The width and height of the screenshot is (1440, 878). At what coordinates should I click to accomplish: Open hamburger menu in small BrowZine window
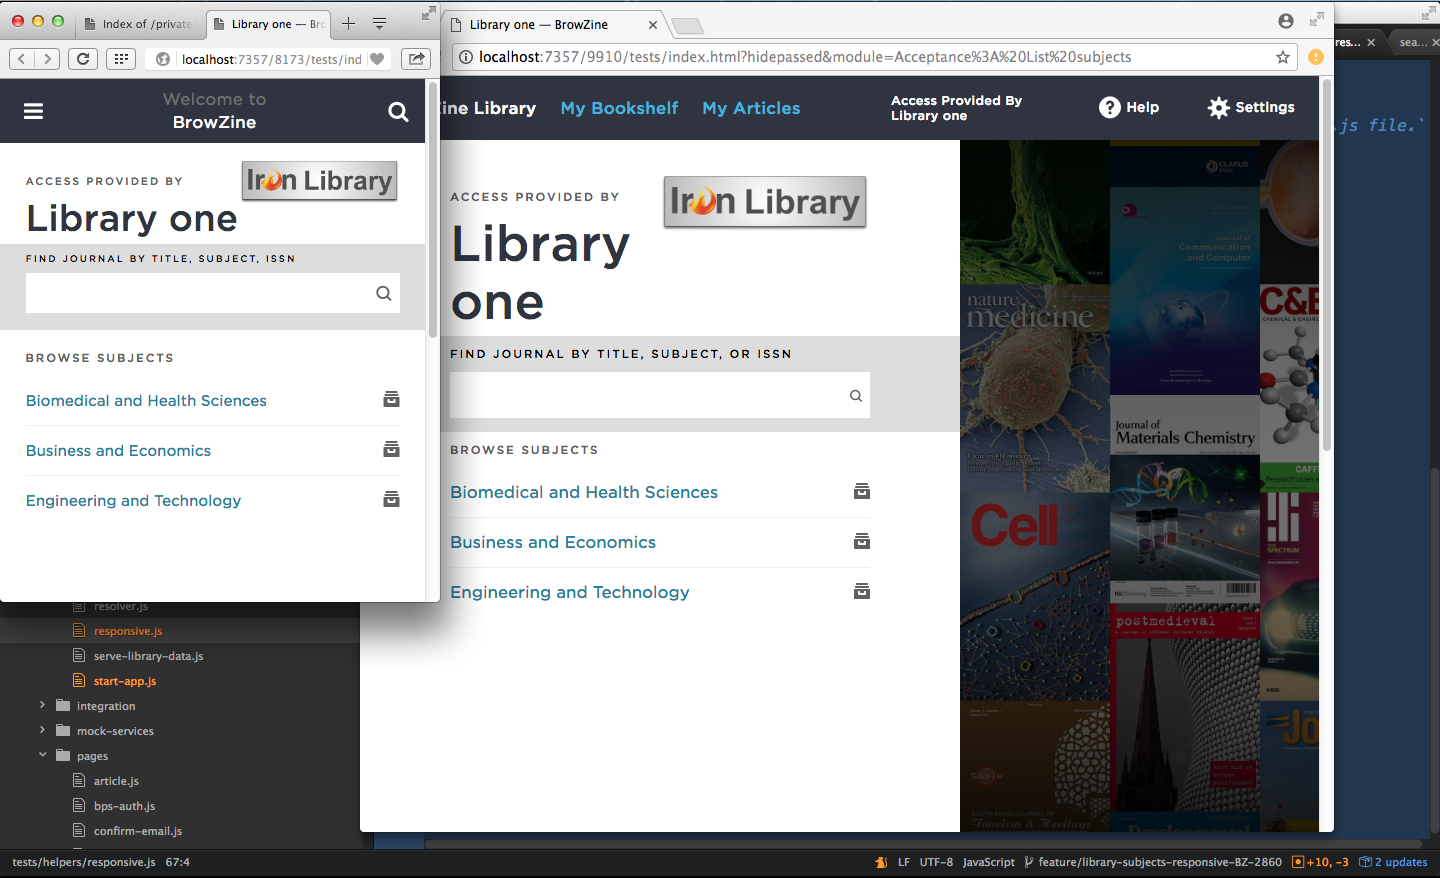coord(33,111)
